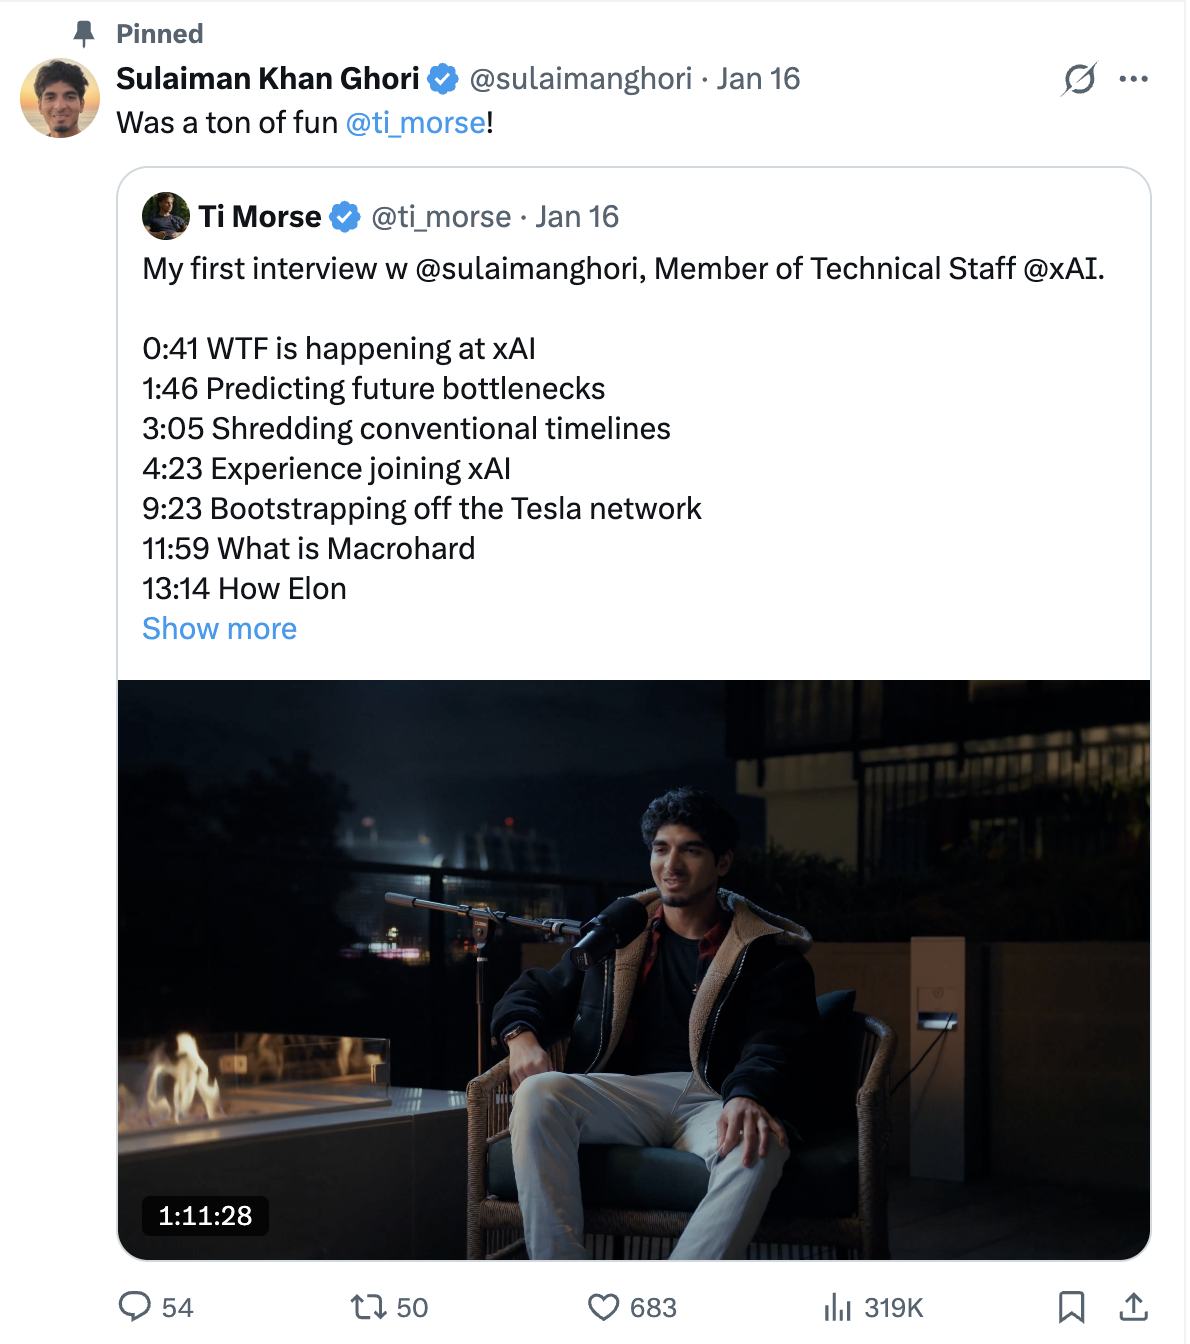
Task: Click the Sulaiman Khan Ghori display name
Action: click(267, 79)
